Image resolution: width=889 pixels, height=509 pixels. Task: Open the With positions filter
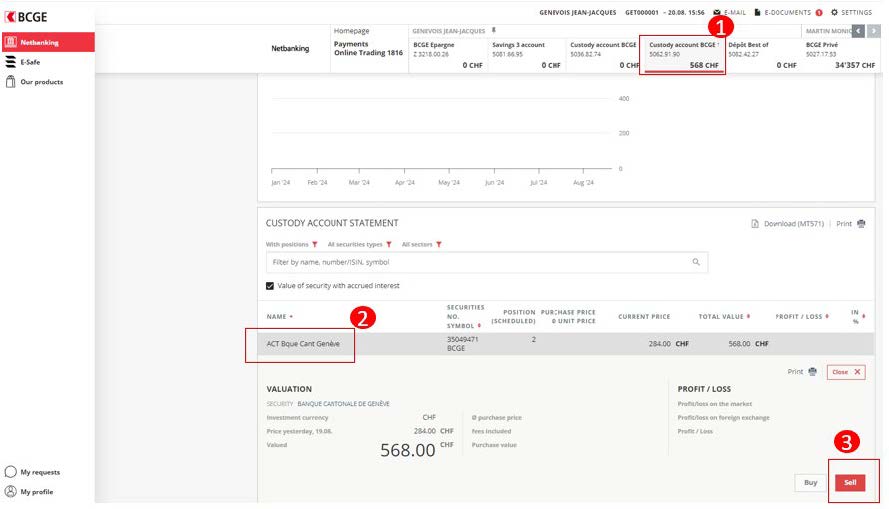coord(291,244)
